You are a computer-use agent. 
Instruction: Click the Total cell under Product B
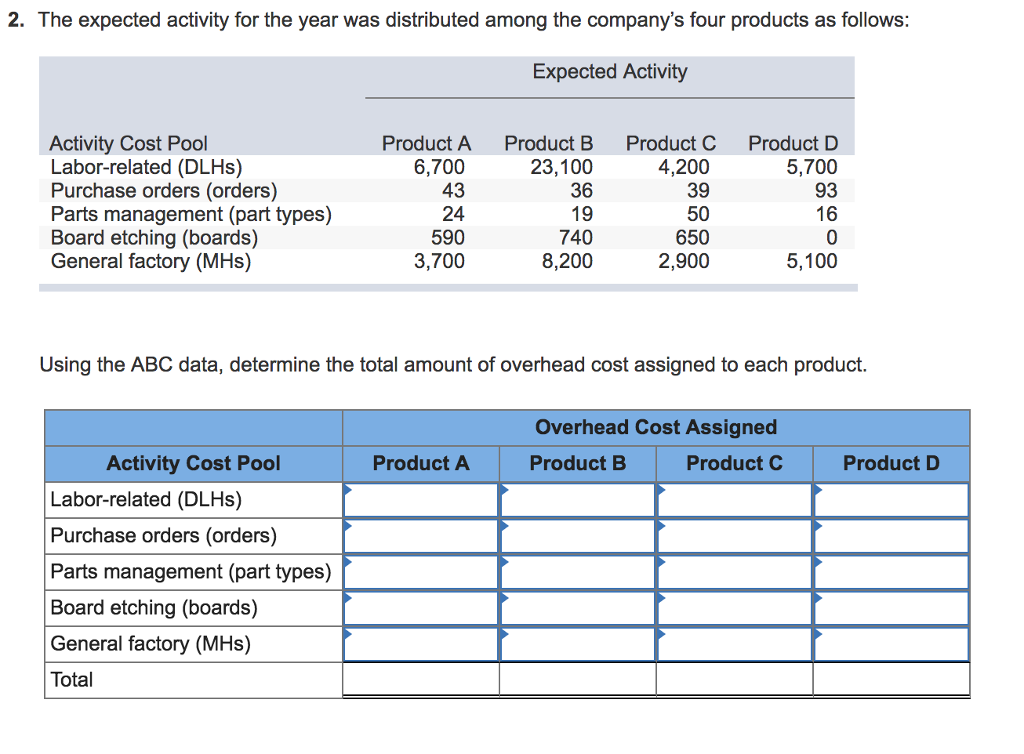click(x=577, y=679)
